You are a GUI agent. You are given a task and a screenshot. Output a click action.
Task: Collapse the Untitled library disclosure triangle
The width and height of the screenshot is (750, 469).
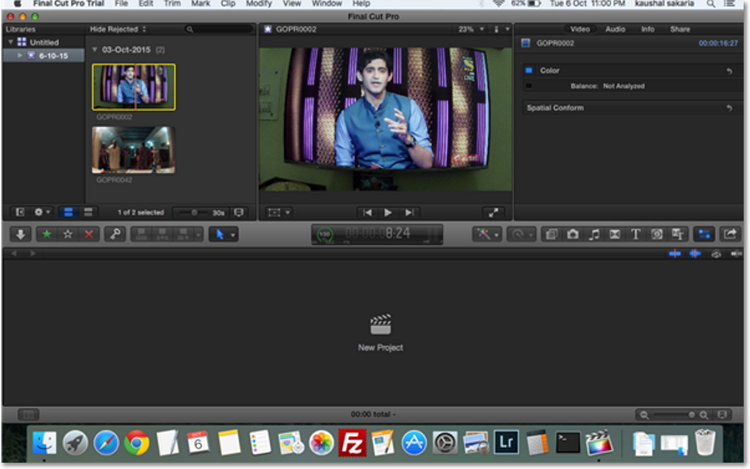10,42
